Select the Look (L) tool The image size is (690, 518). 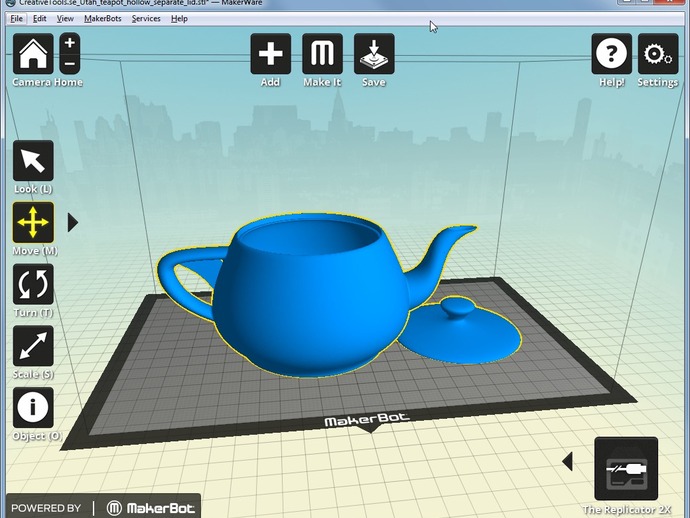pyautogui.click(x=33, y=161)
